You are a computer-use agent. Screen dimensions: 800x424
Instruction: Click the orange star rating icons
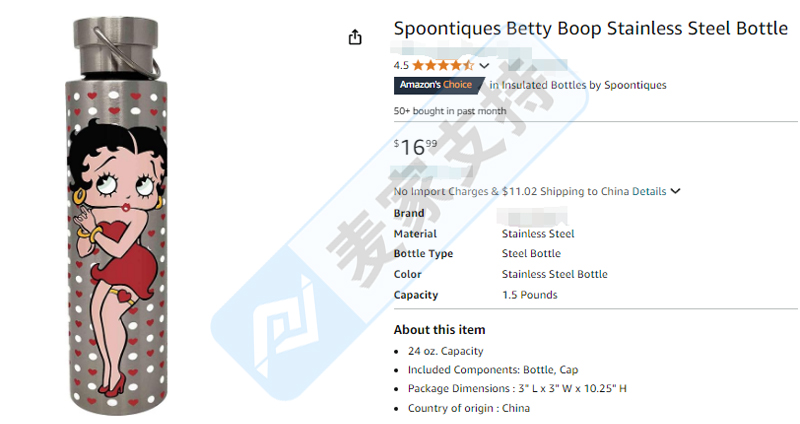[x=443, y=65]
